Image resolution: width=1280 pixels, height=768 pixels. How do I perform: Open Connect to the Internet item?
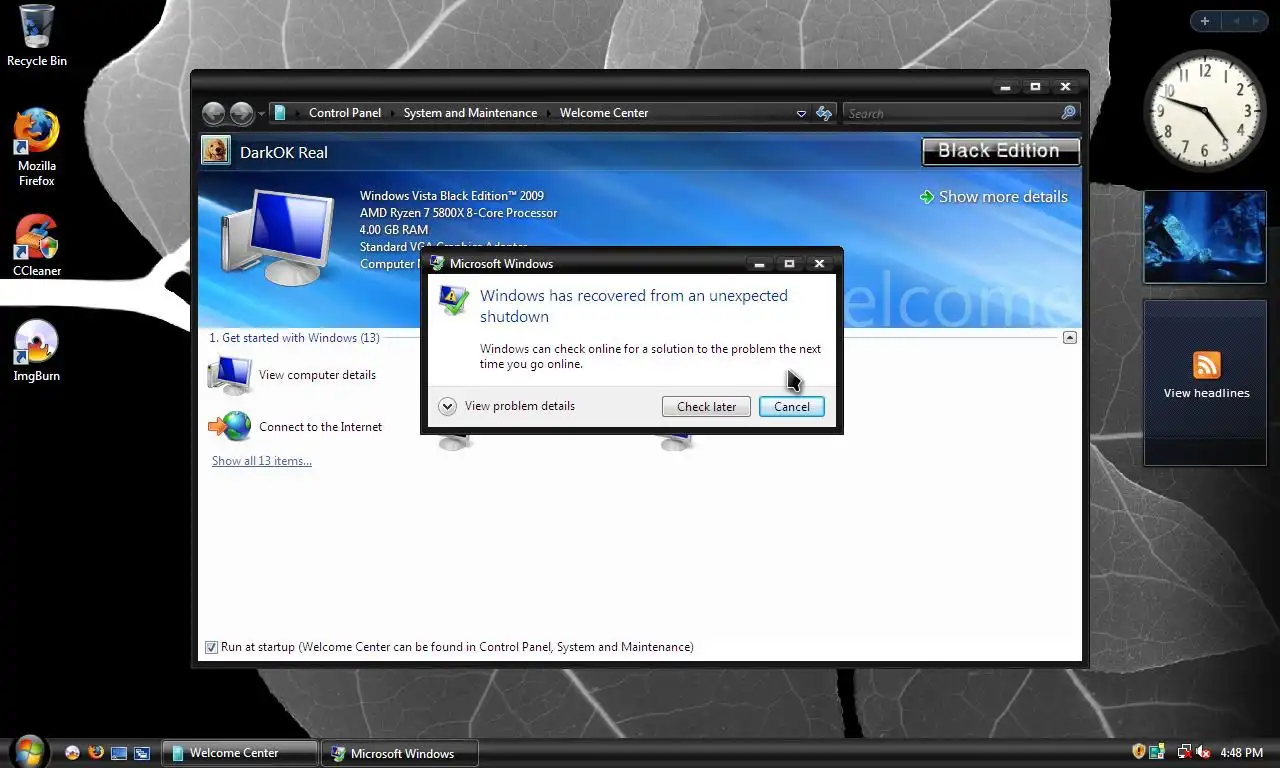[295, 427]
